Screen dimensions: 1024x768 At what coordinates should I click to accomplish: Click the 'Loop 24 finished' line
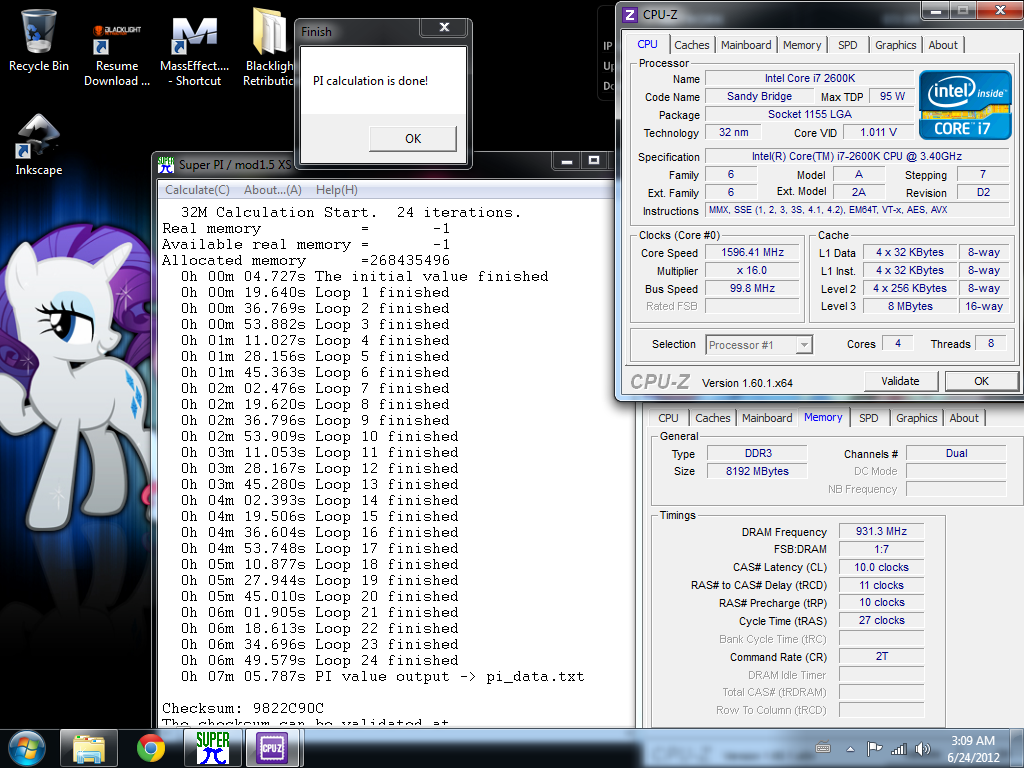(320, 660)
